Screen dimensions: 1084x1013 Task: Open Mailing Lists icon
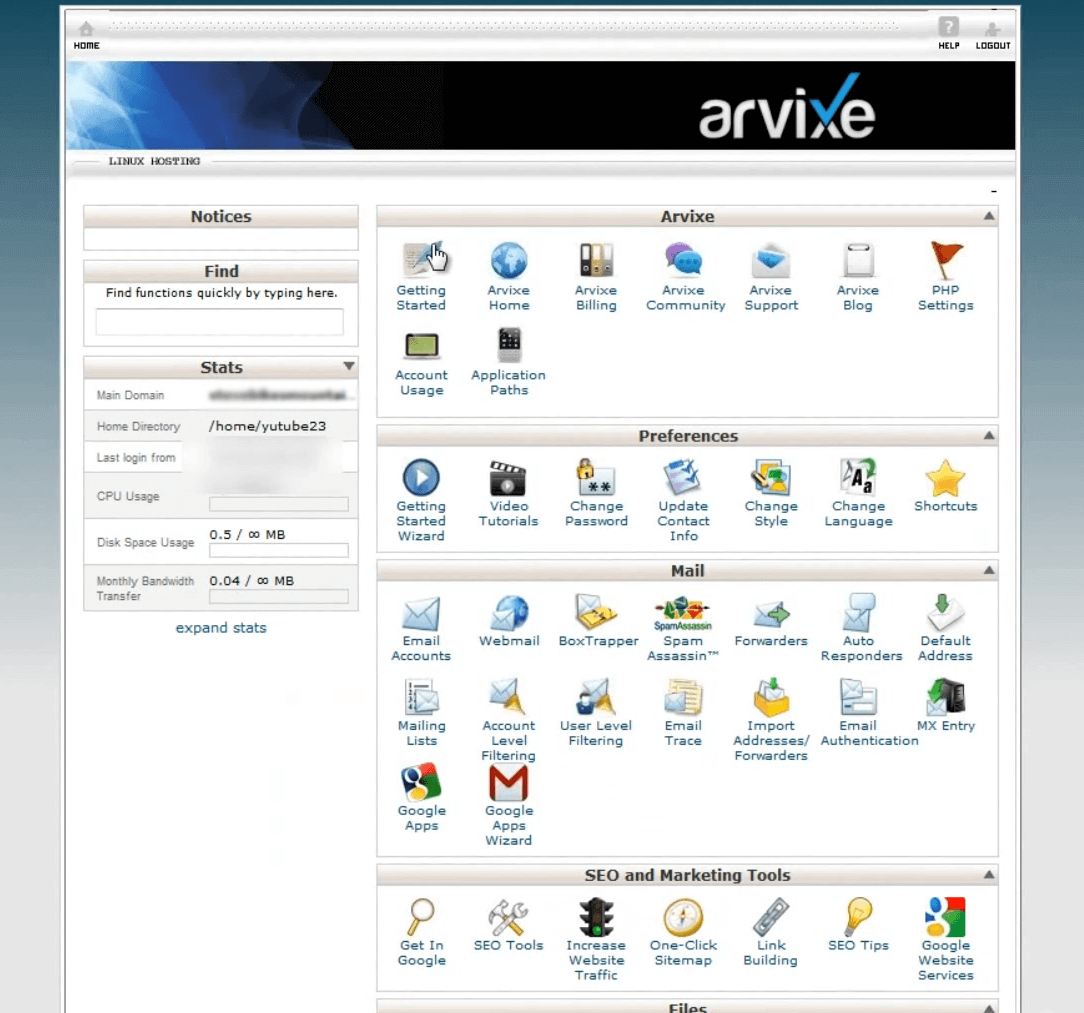(x=422, y=697)
